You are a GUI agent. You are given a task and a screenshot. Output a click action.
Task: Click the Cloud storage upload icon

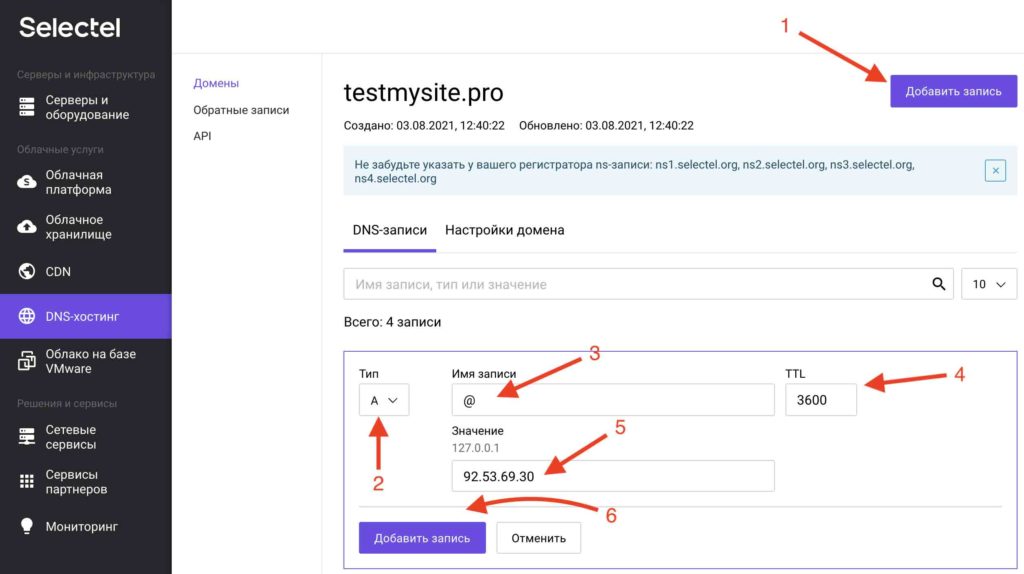coord(27,227)
